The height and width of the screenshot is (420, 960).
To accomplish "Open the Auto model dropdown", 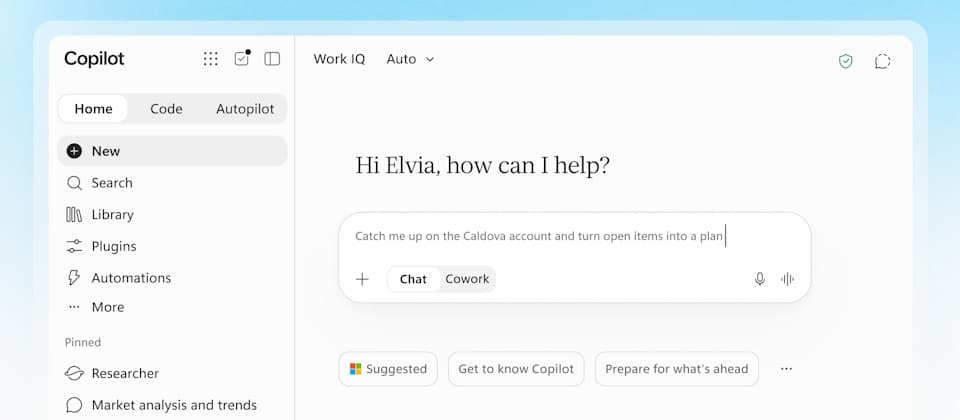I will click(x=410, y=59).
